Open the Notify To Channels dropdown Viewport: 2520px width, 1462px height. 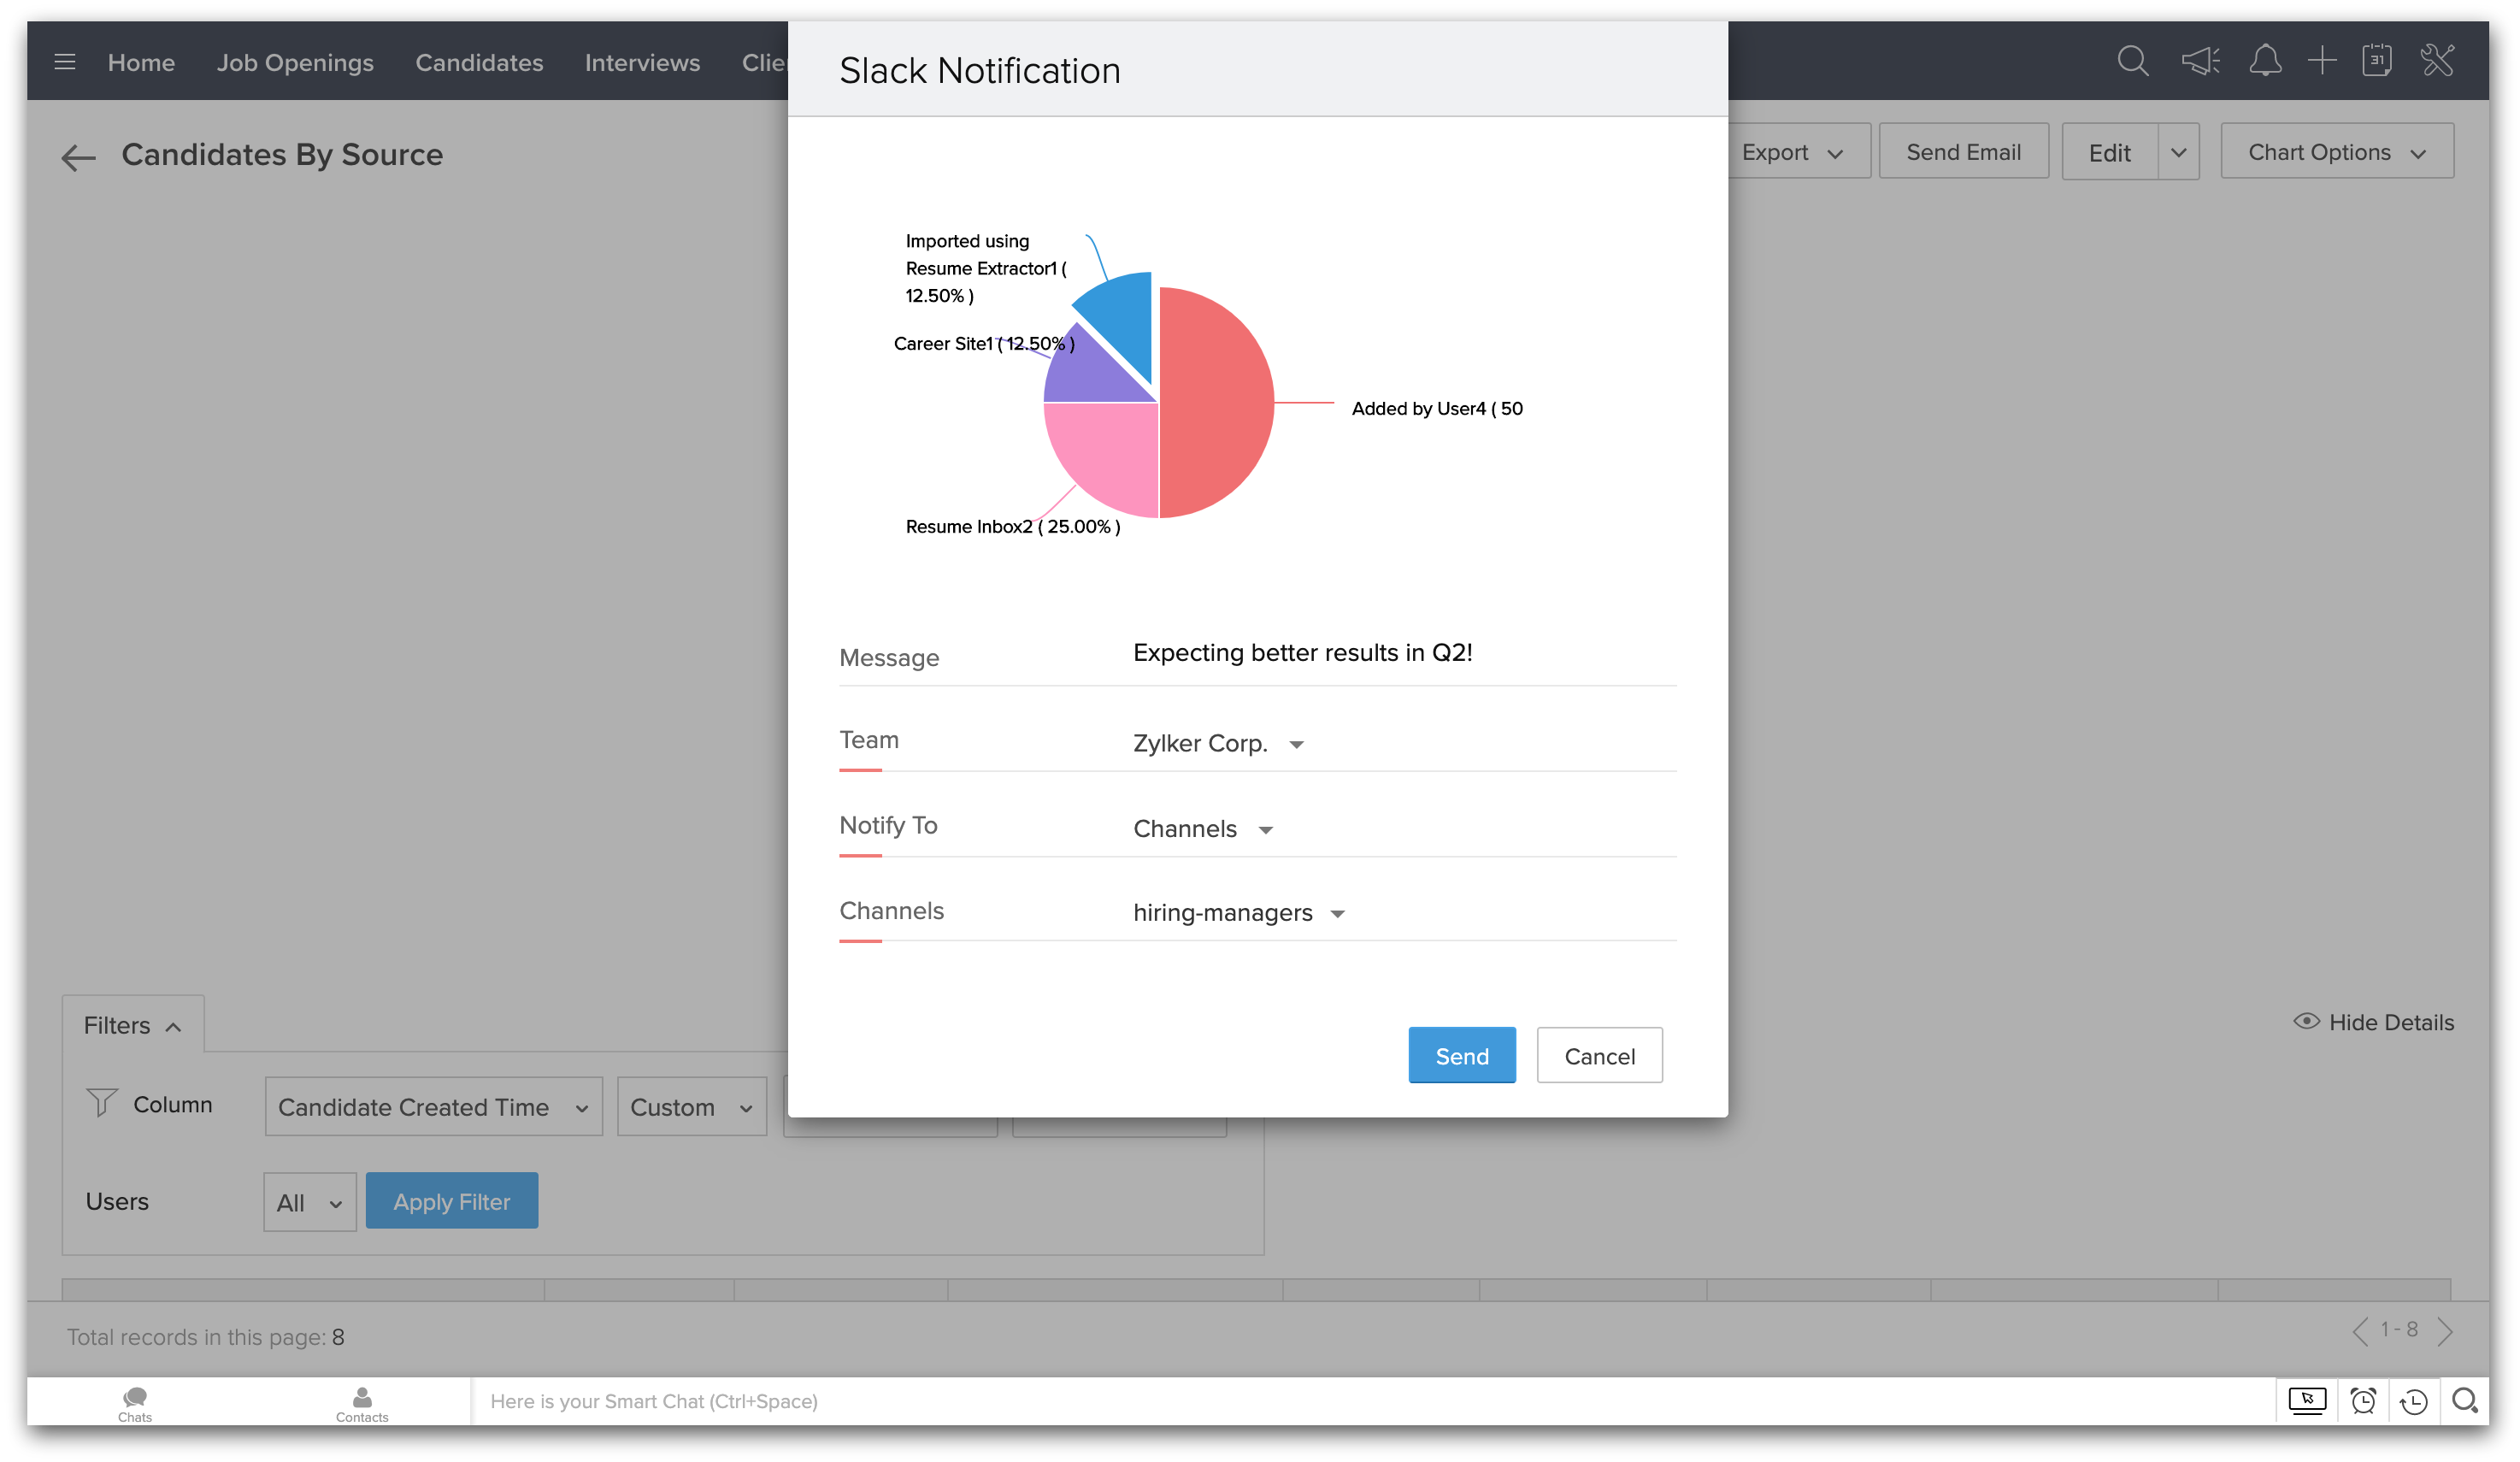1202,829
